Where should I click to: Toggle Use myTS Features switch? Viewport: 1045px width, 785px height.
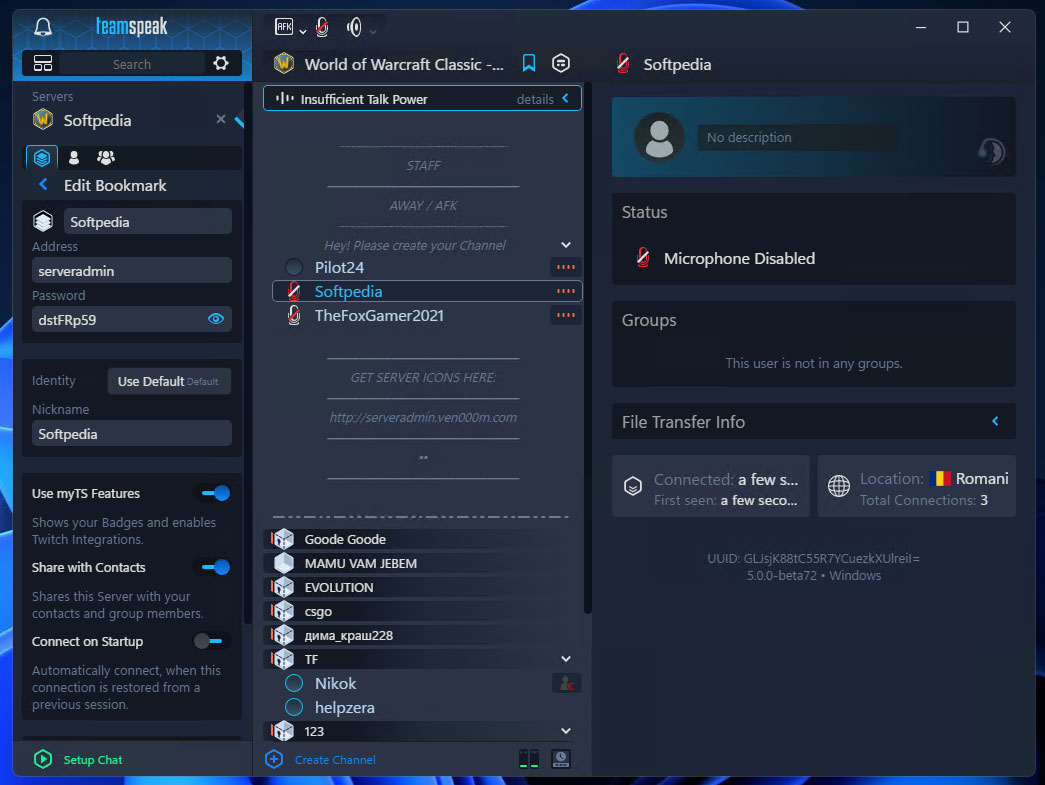[x=215, y=493]
